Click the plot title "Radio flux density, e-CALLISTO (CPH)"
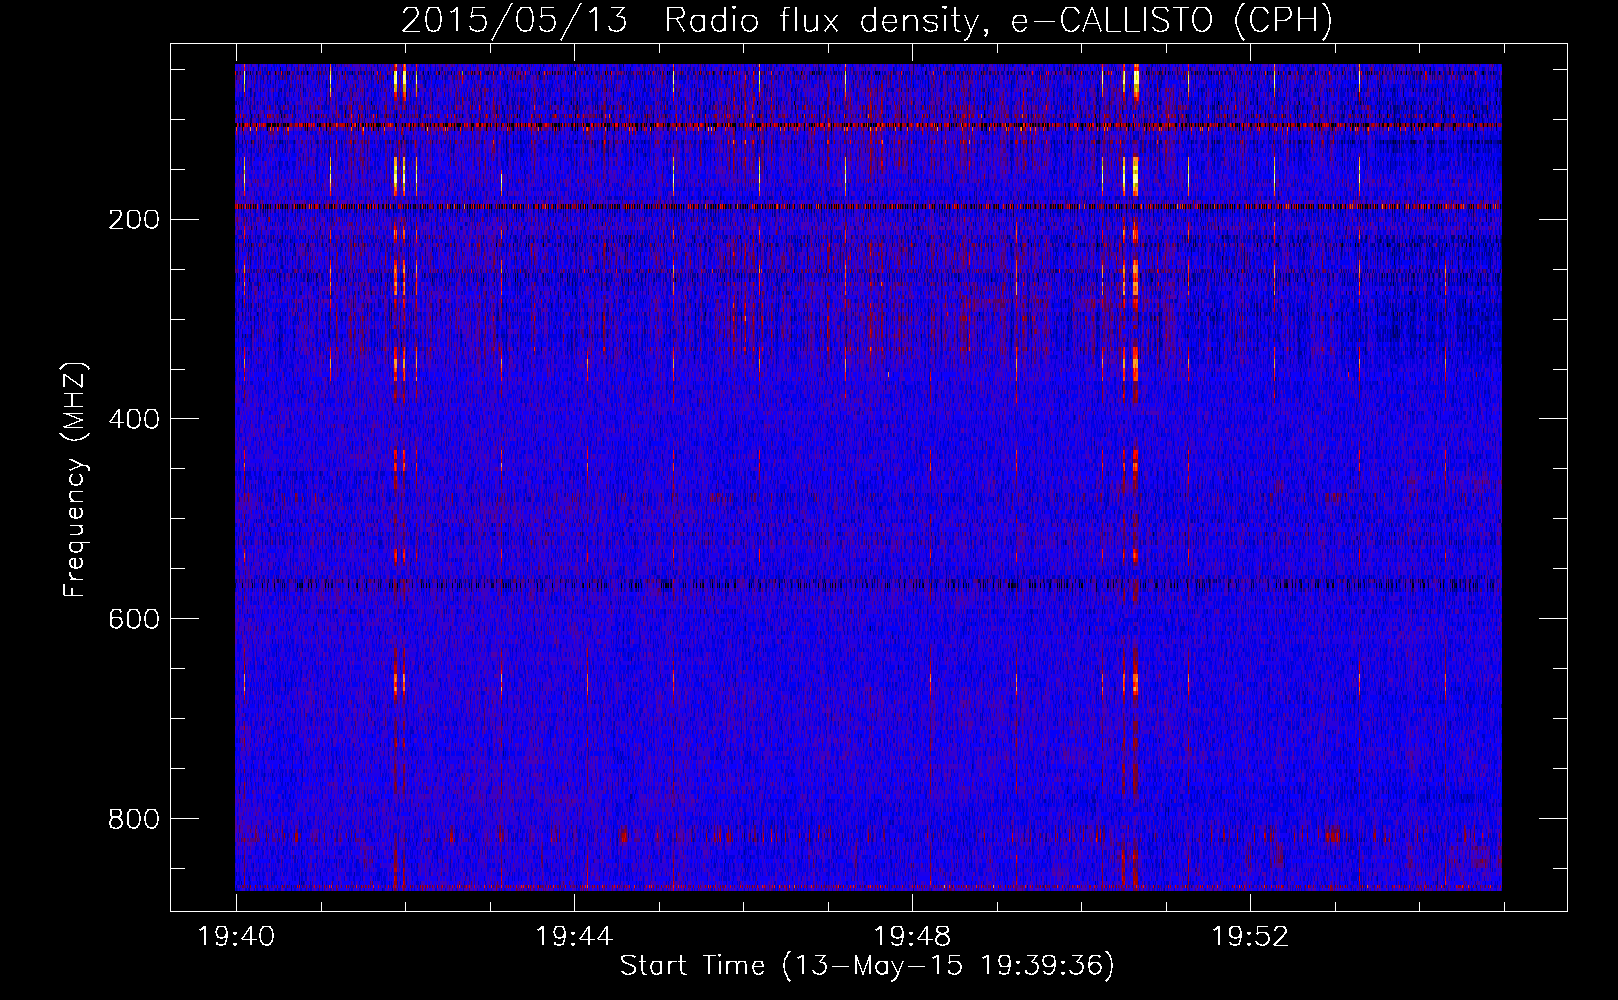This screenshot has width=1618, height=1000. pyautogui.click(x=998, y=21)
